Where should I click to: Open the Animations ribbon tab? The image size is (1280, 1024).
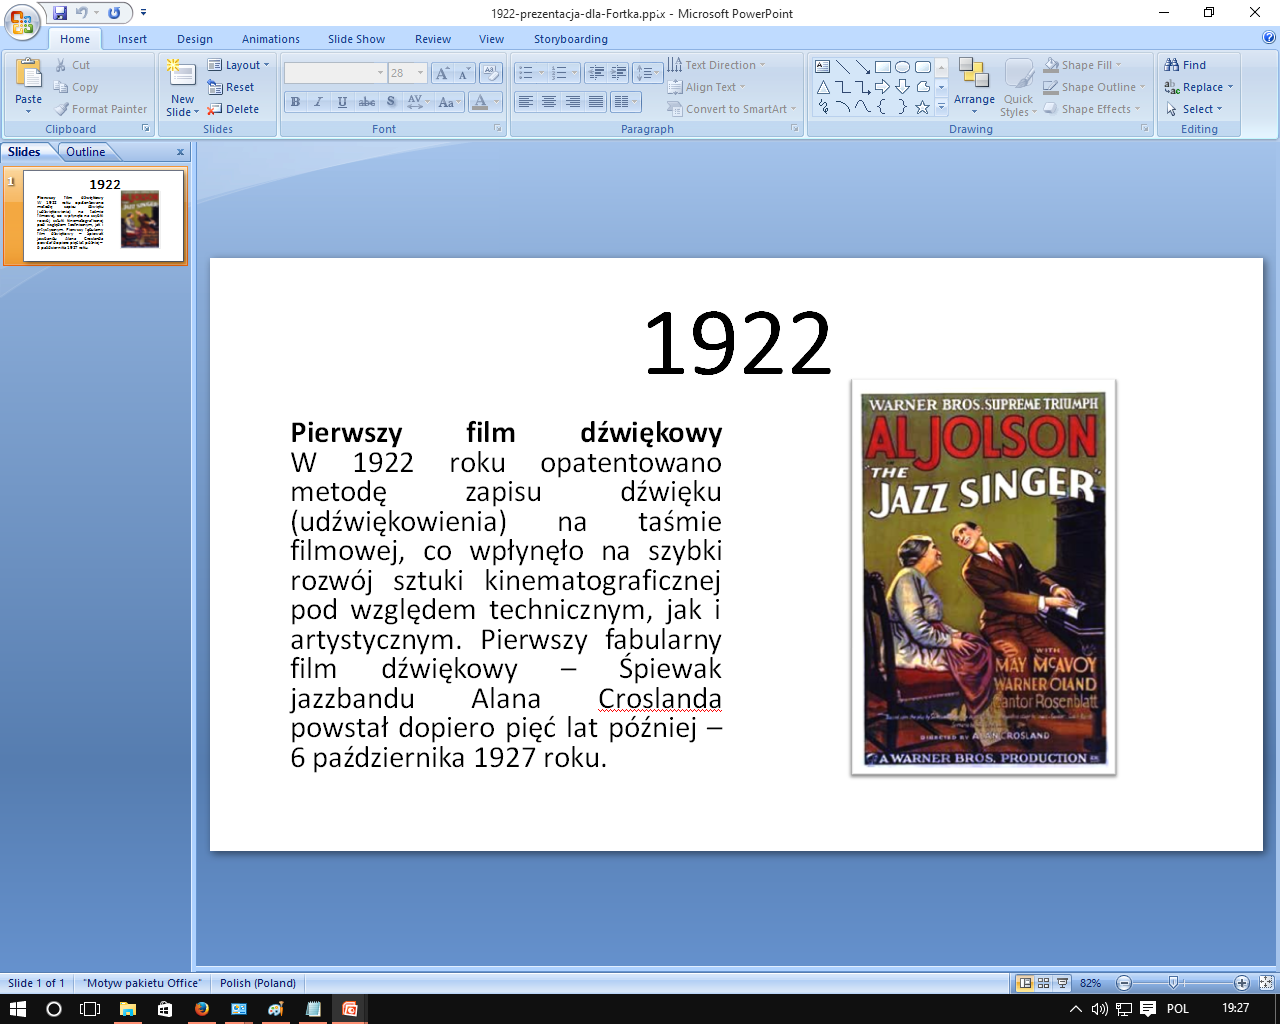click(270, 39)
